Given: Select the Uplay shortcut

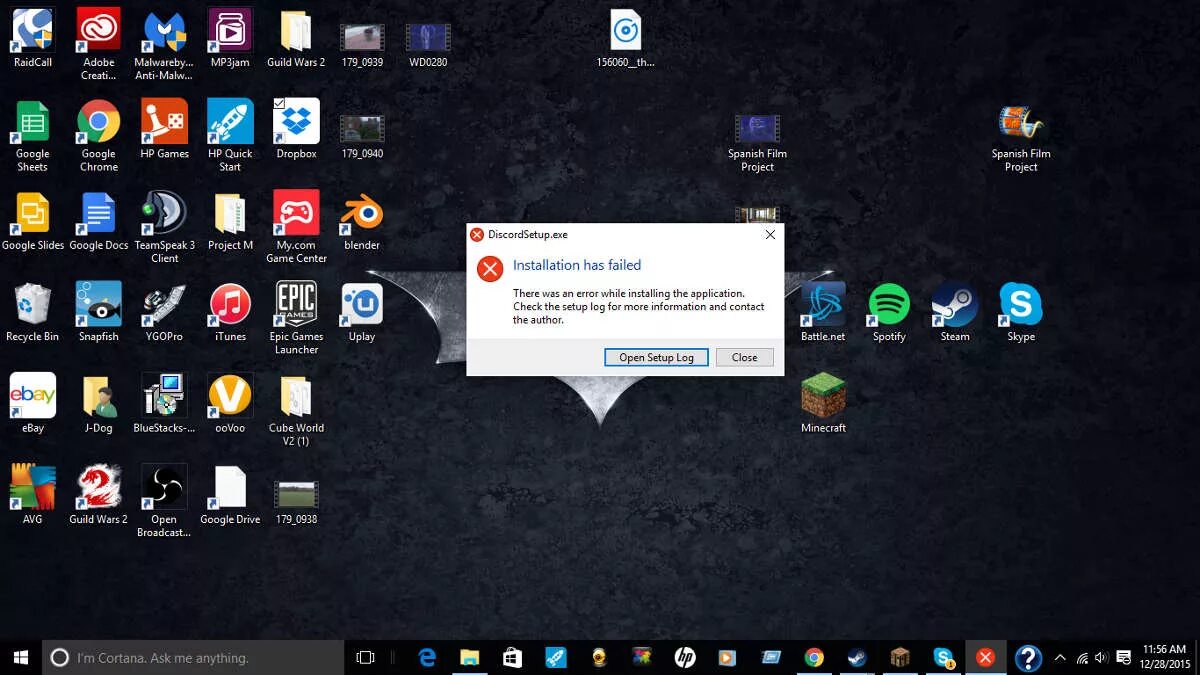Looking at the screenshot, I should click(x=362, y=312).
